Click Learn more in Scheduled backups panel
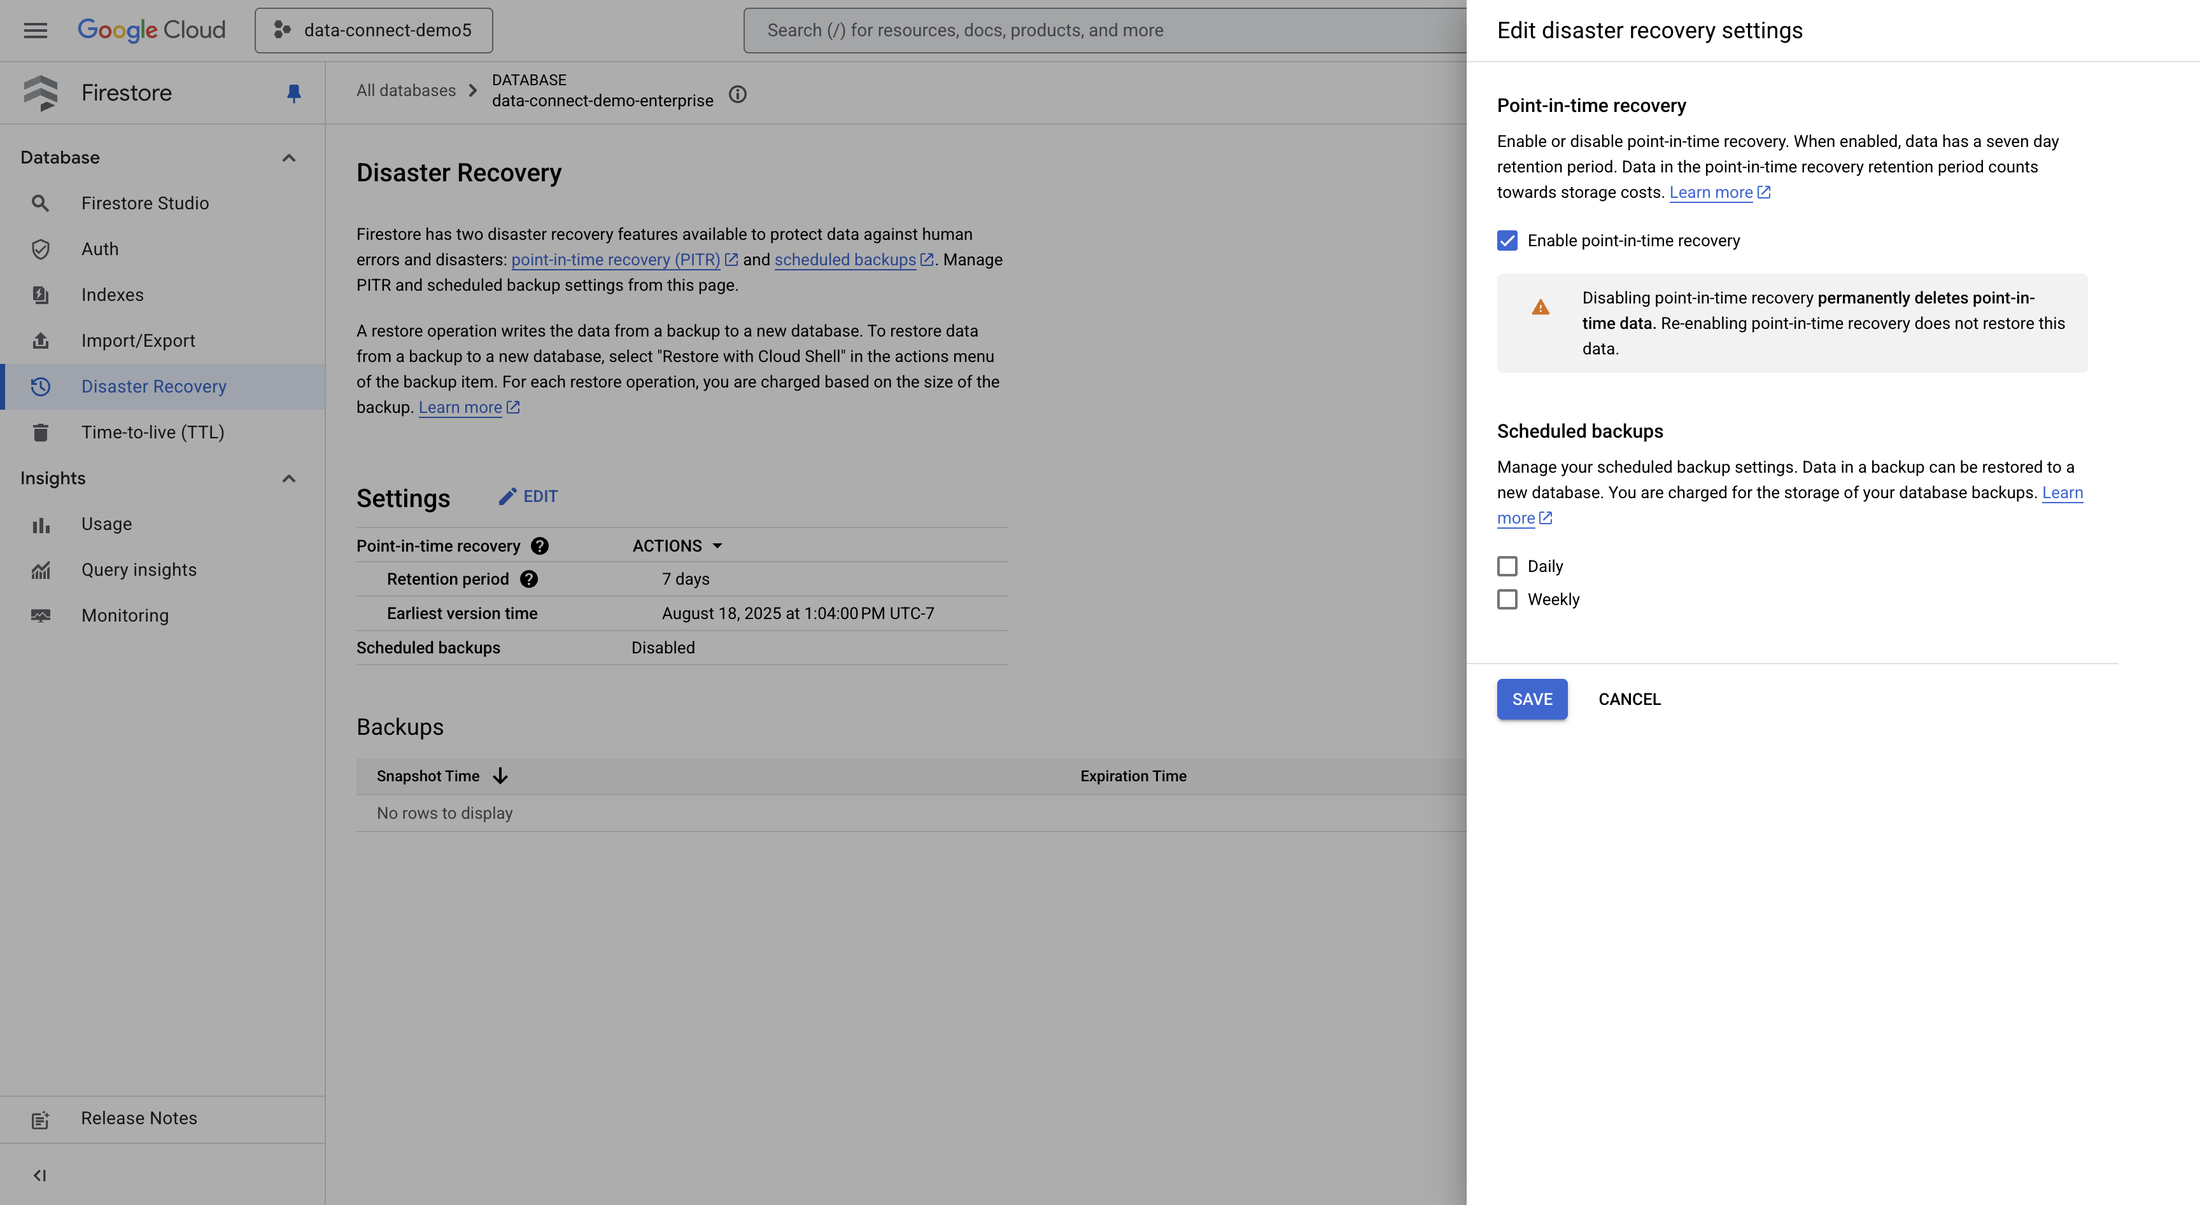 [x=2062, y=493]
